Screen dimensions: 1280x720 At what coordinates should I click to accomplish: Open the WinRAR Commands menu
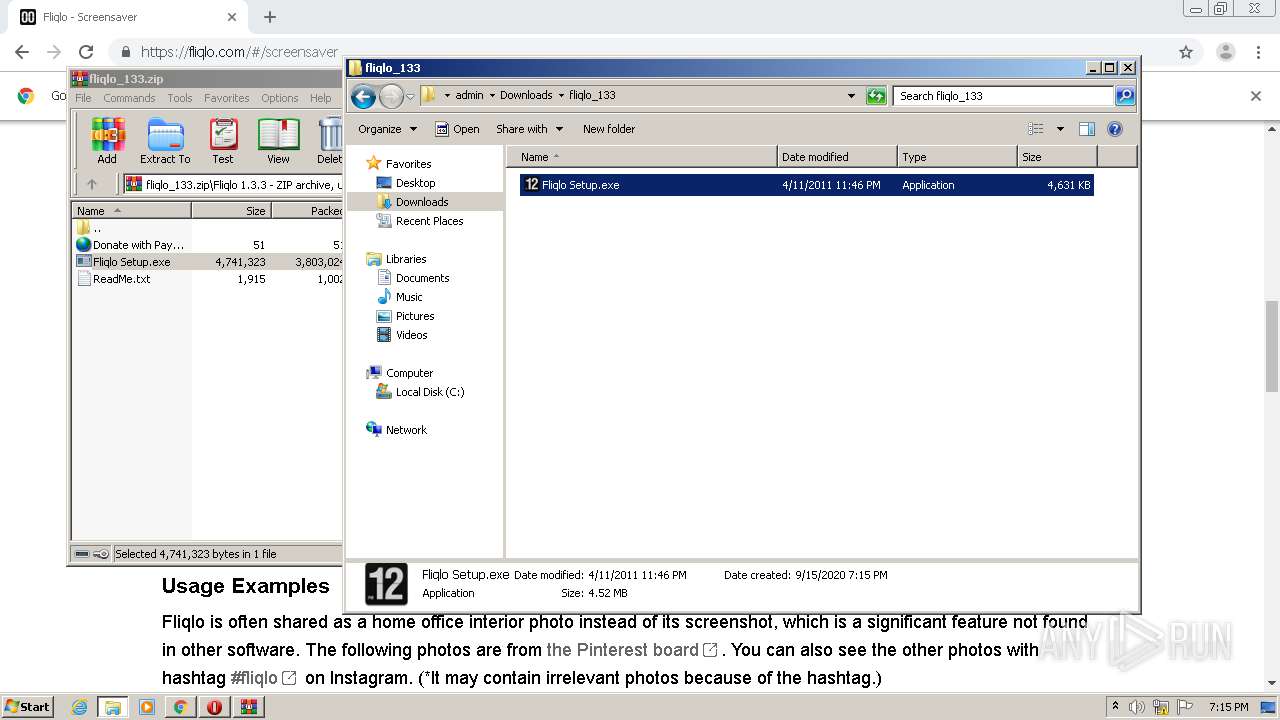pyautogui.click(x=129, y=98)
